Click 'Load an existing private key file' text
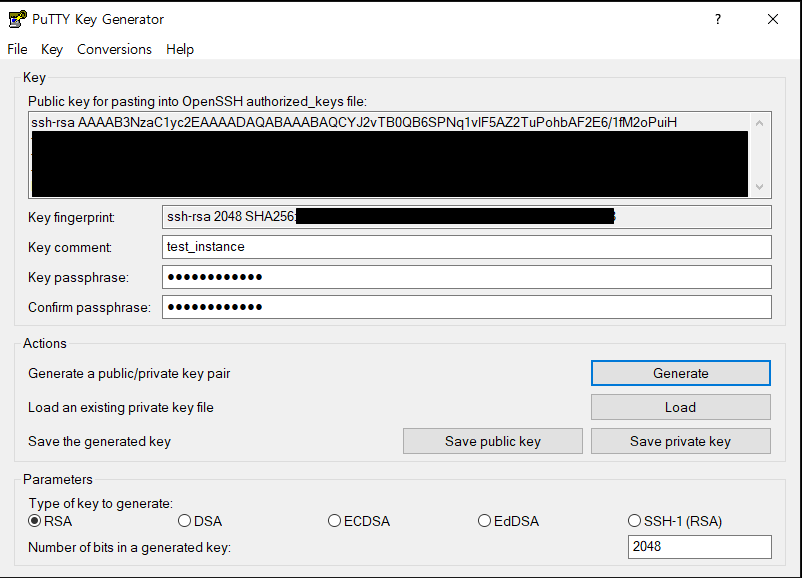802x578 pixels. click(x=121, y=408)
